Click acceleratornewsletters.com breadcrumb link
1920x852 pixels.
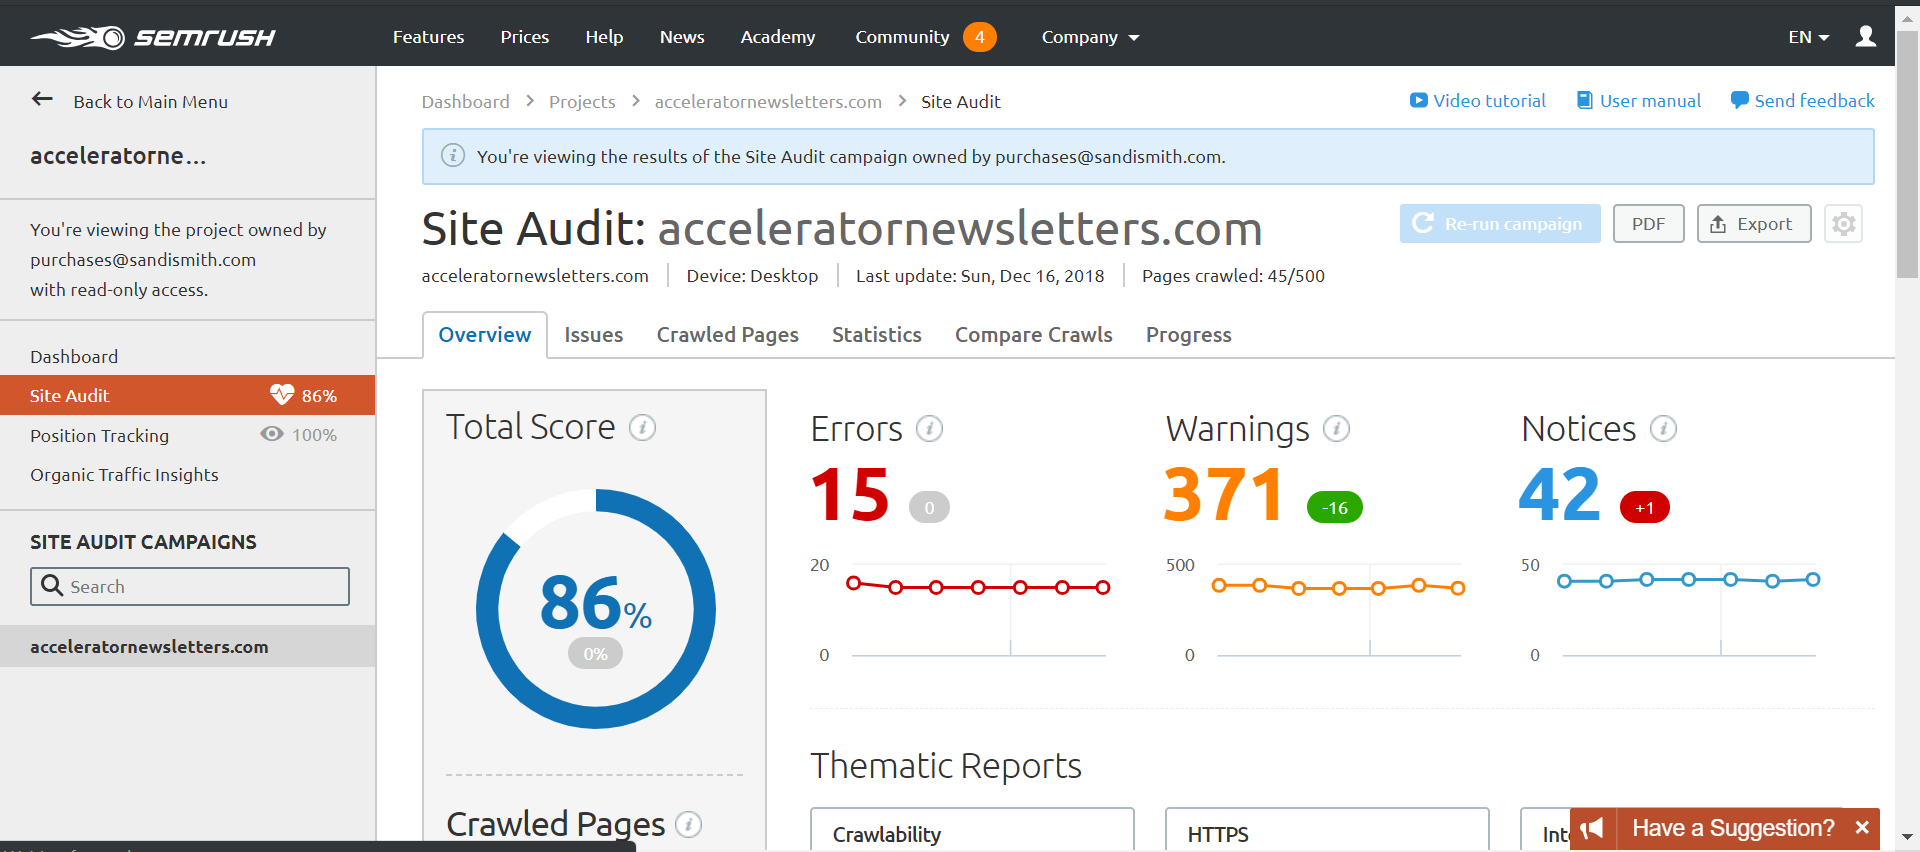tap(768, 102)
